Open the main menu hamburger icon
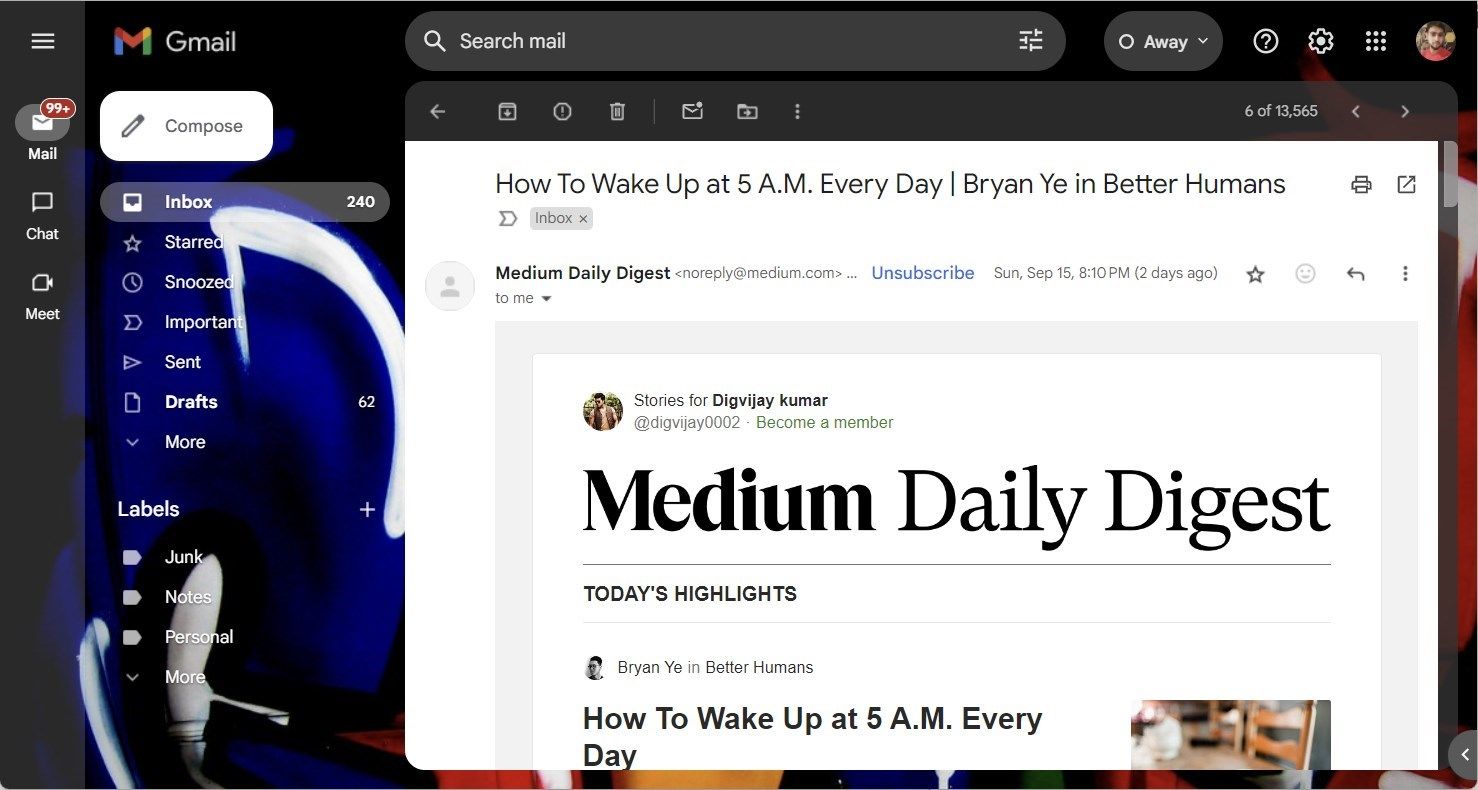The image size is (1478, 790). tap(43, 41)
